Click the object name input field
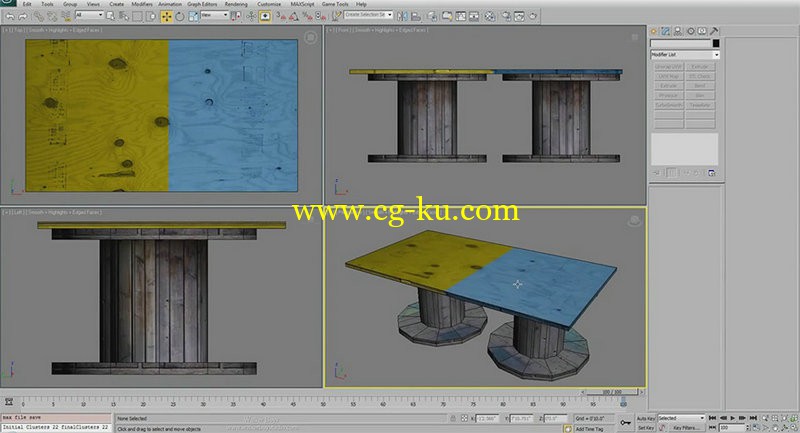The width and height of the screenshot is (800, 433). (680, 43)
